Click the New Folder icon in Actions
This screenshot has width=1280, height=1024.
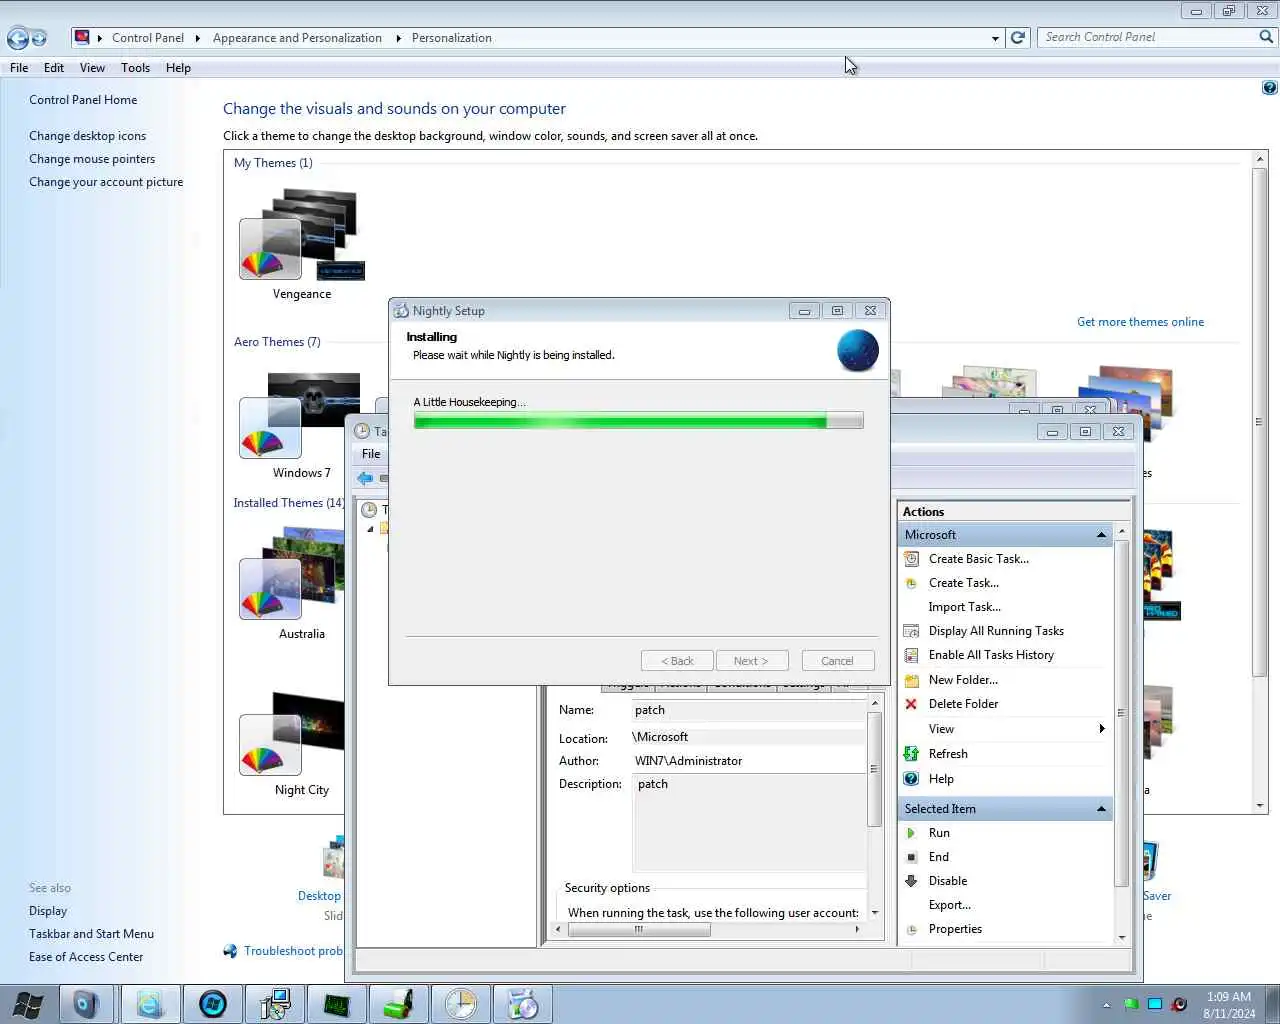pos(911,680)
